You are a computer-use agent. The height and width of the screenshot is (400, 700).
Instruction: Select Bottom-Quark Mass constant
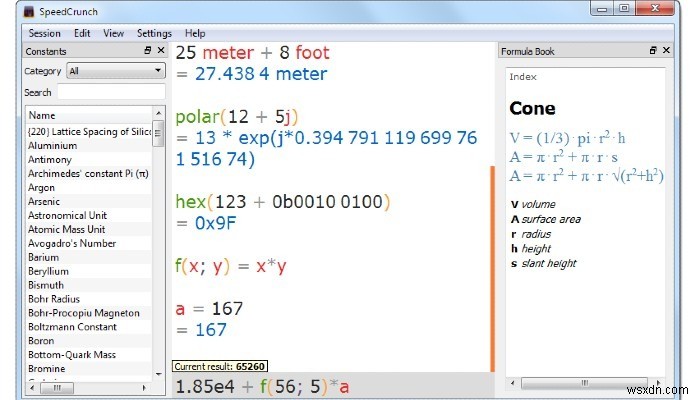pos(89,354)
